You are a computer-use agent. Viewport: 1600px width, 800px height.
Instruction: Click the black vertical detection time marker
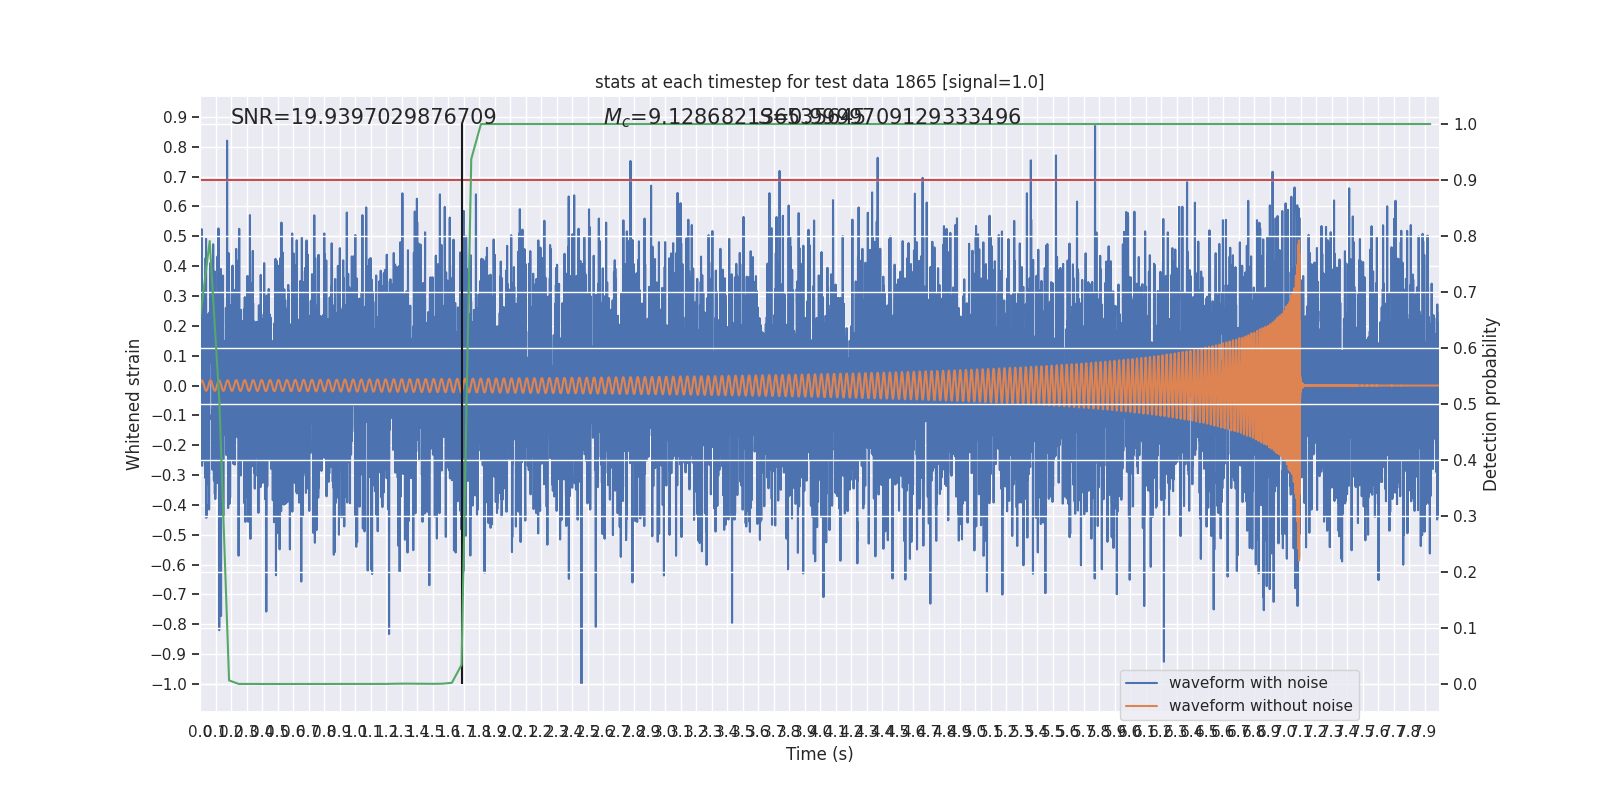pos(462,404)
